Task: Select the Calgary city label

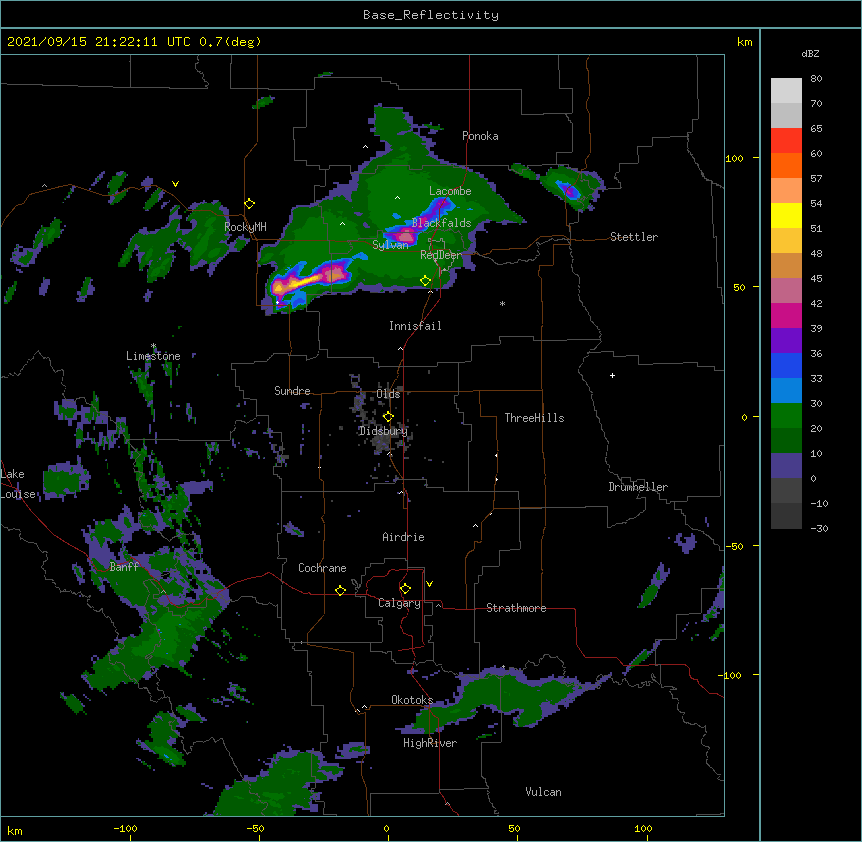Action: (399, 603)
